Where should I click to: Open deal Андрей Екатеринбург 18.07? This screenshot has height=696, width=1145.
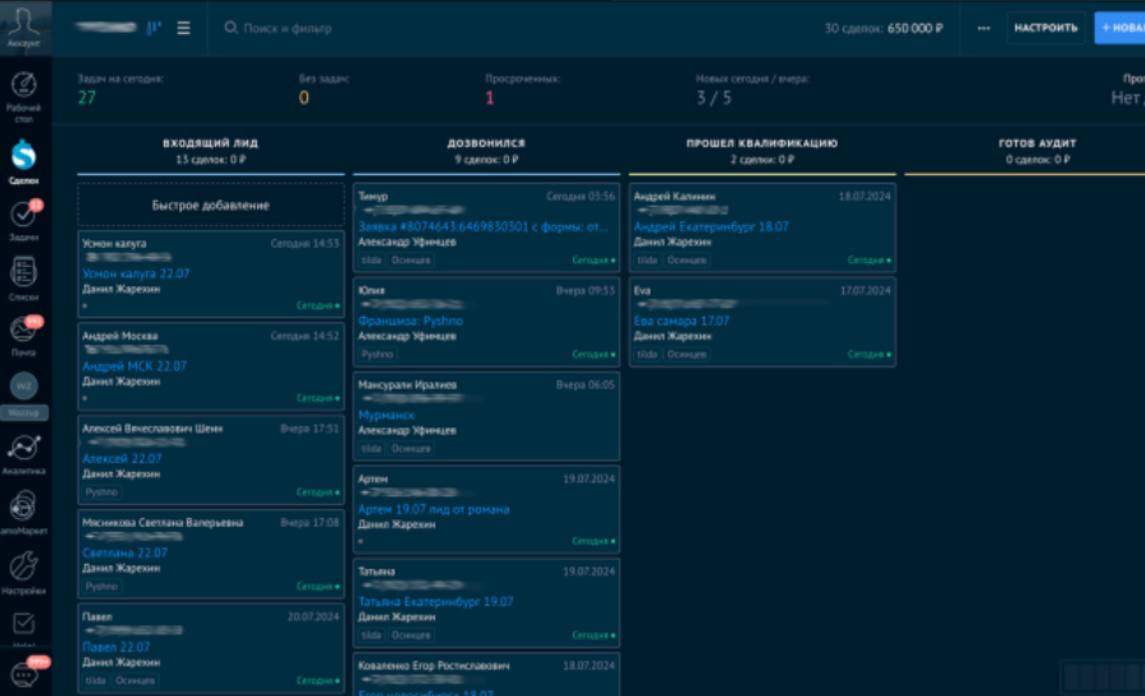tap(711, 226)
